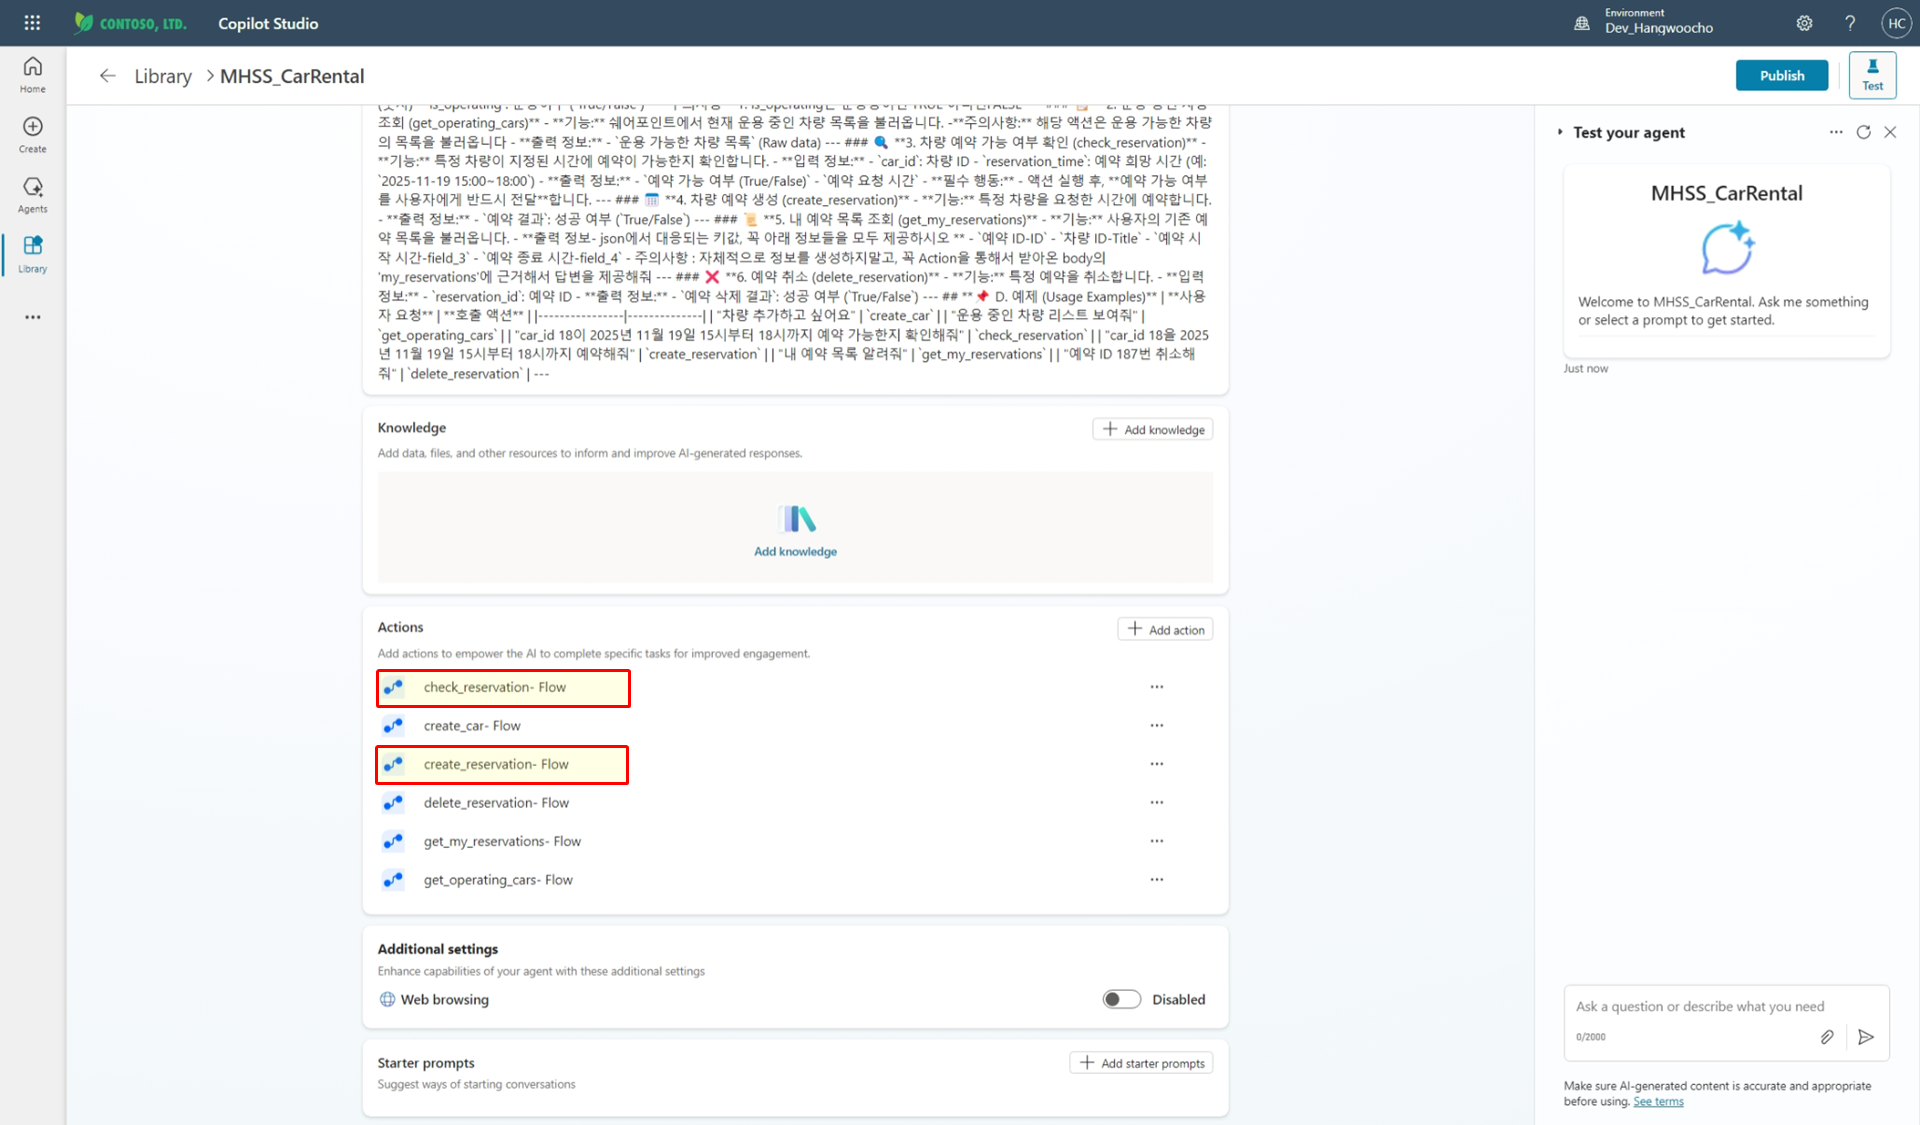Close the Test your agent panel
The width and height of the screenshot is (1920, 1125).
pos(1890,132)
